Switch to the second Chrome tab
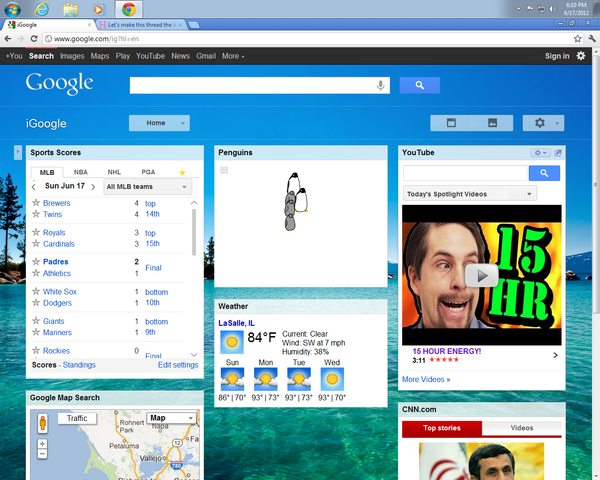This screenshot has width=600, height=480. 140,25
